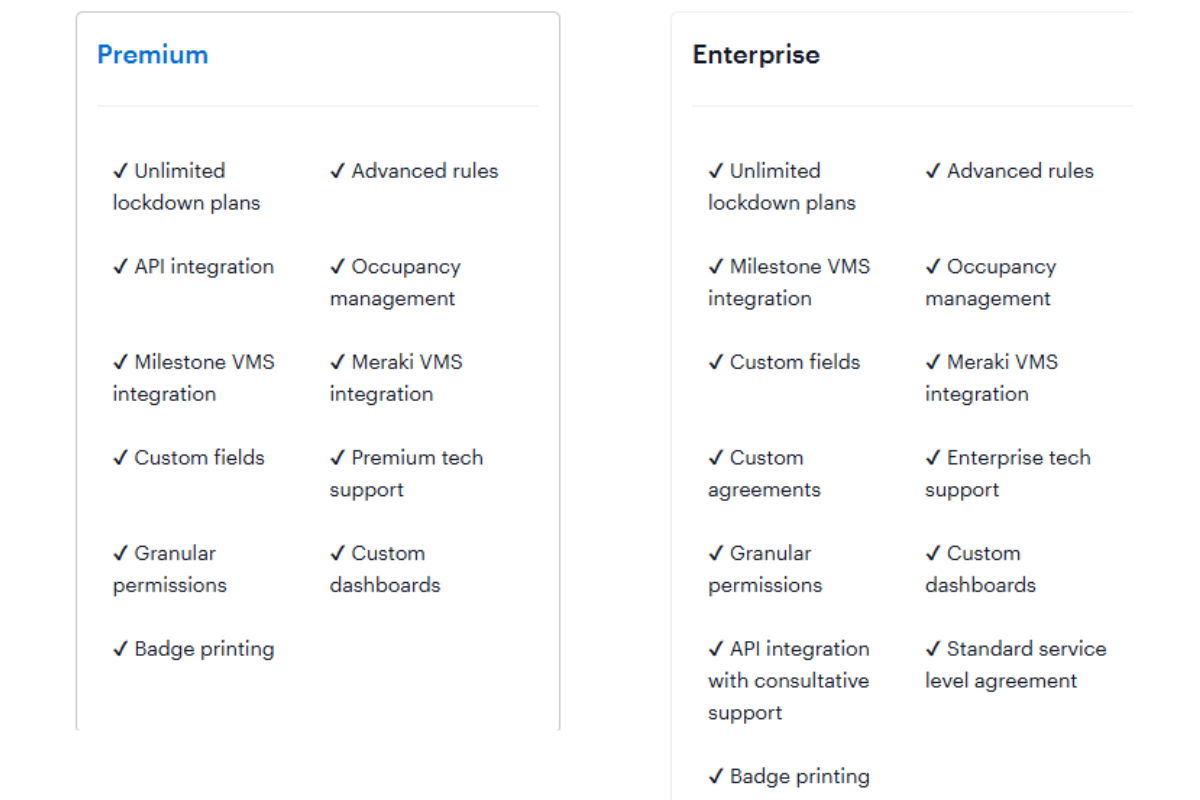Viewport: 1200px width, 800px height.
Task: Select Premium Occupancy management feature text
Action: (x=395, y=283)
